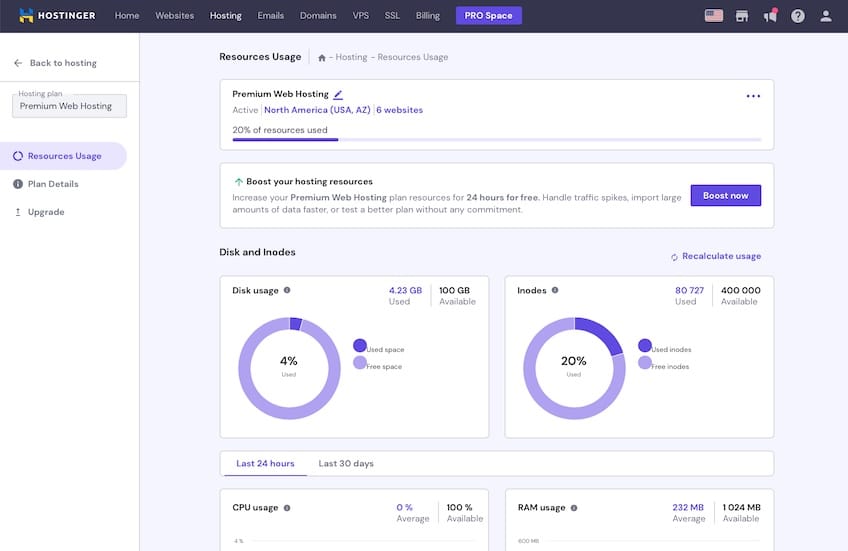Click the Inodes 20% donut chart
This screenshot has width=848, height=551.
coord(574,368)
